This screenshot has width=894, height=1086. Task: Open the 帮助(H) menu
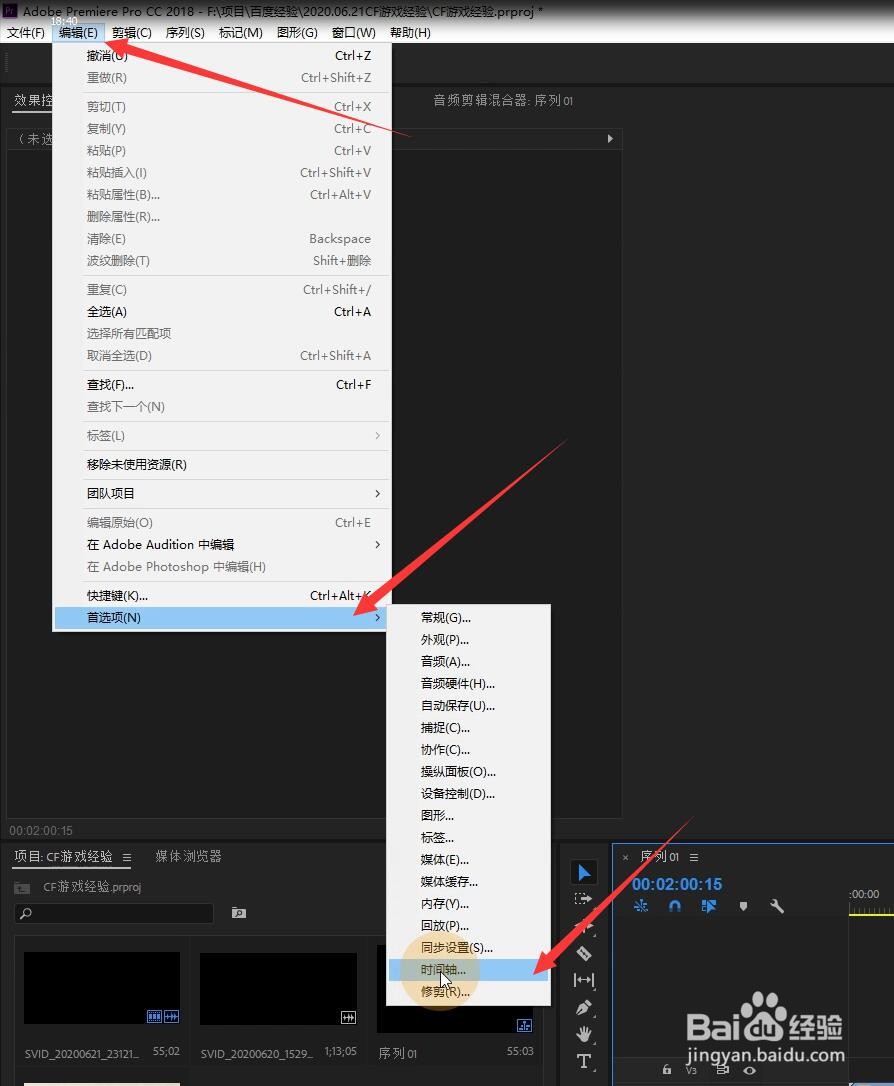[x=410, y=33]
